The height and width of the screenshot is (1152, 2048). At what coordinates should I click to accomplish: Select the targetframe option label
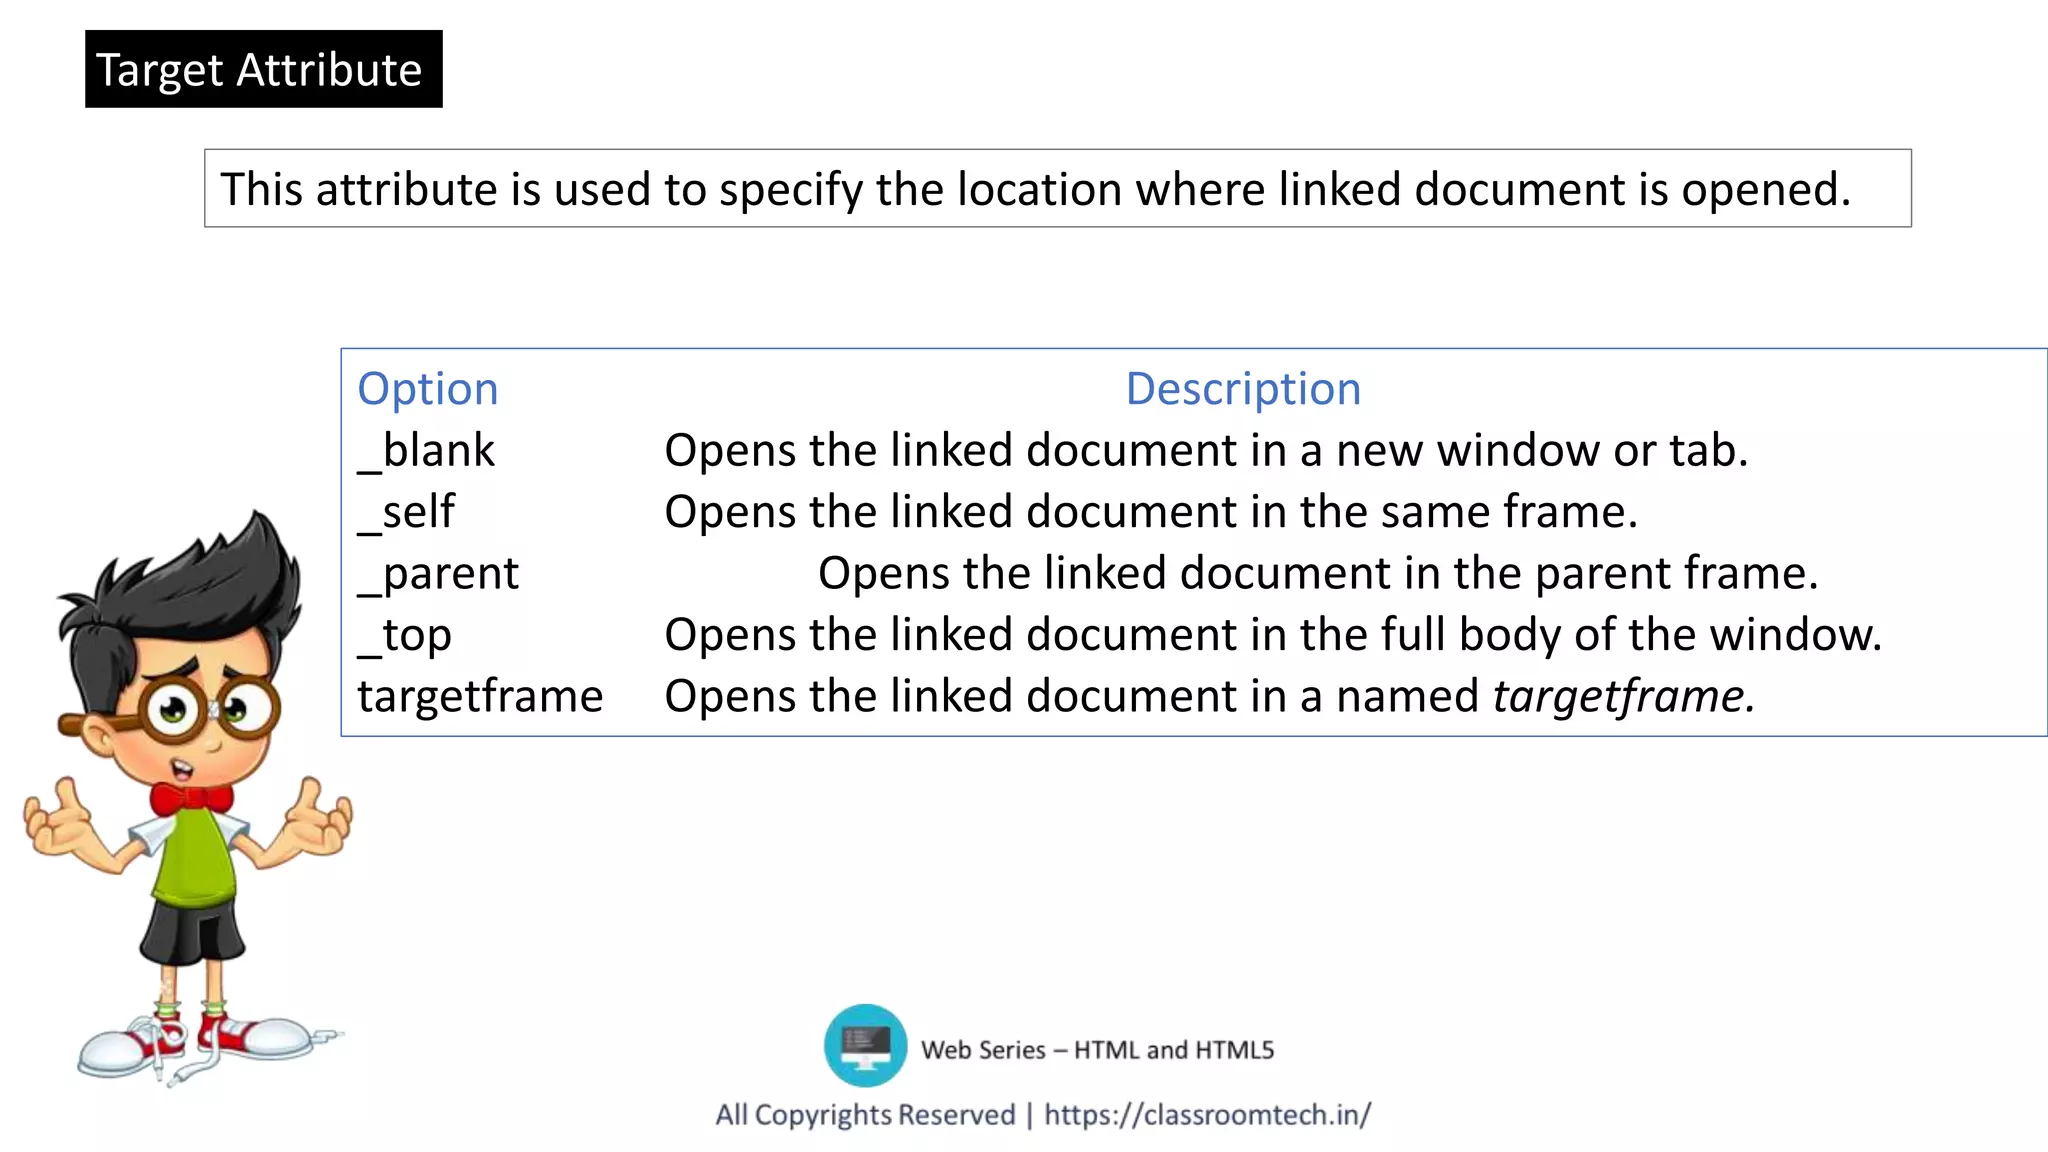click(480, 696)
